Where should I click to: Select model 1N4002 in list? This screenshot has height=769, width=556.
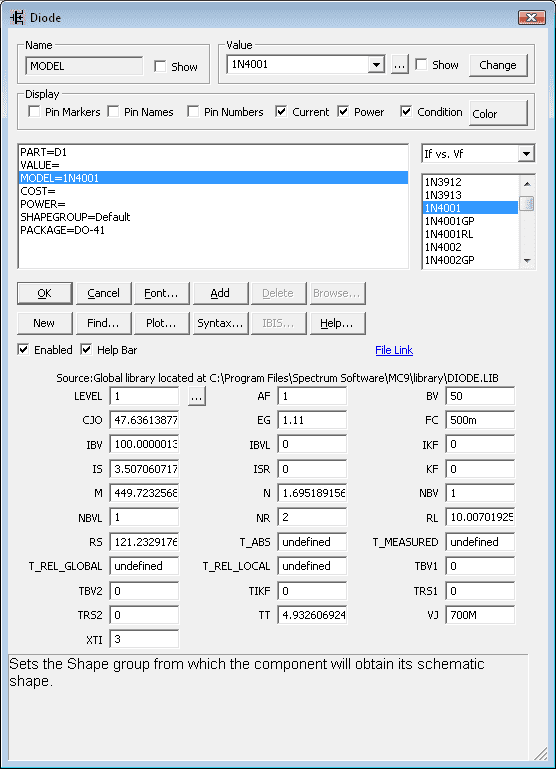470,247
